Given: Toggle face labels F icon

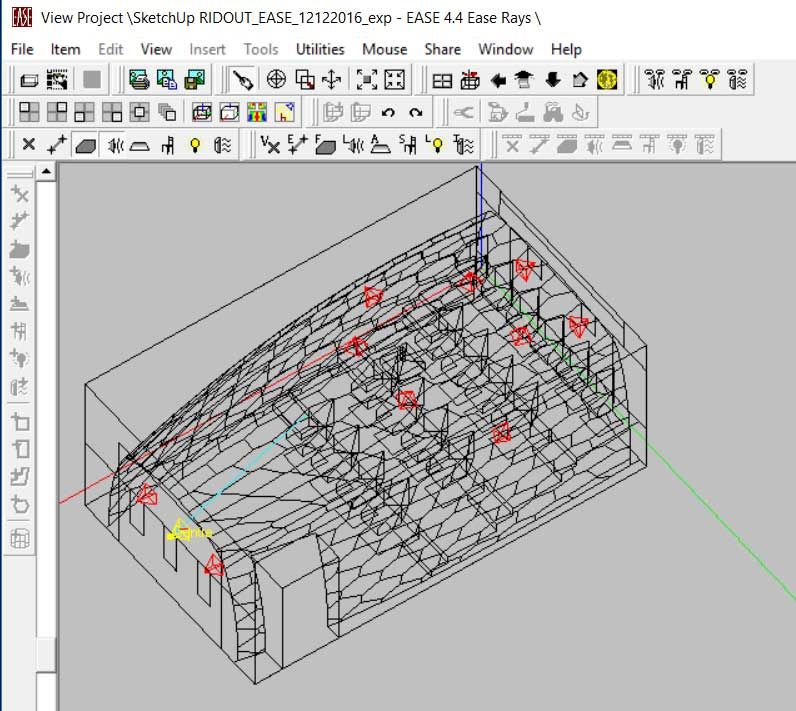Looking at the screenshot, I should click(x=325, y=145).
